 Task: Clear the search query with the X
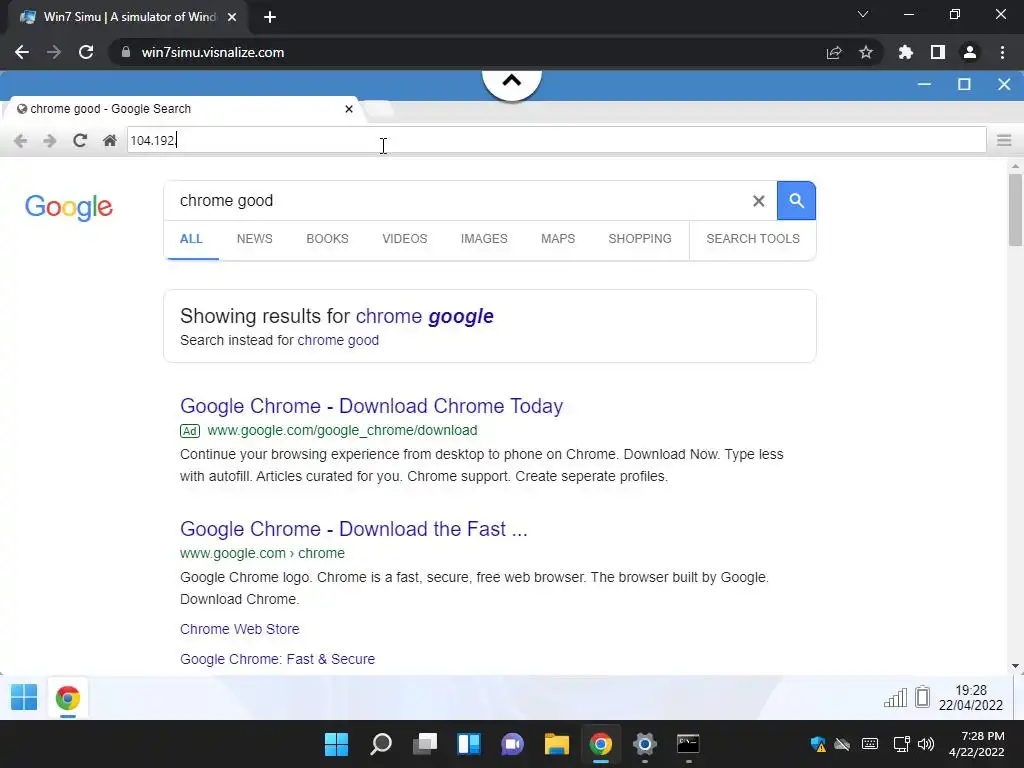click(758, 201)
